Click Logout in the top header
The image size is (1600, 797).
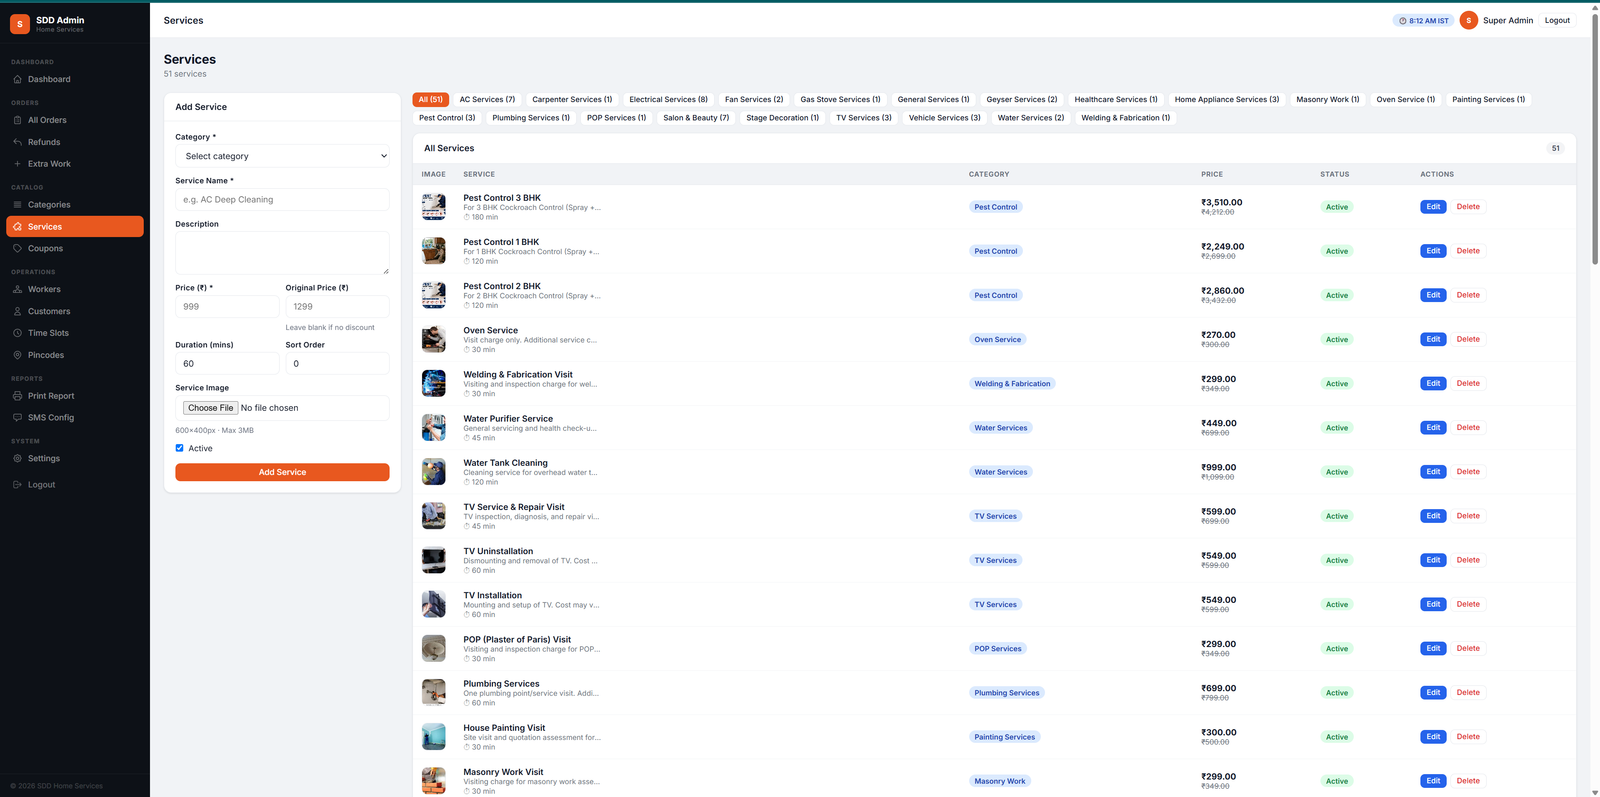point(1557,20)
